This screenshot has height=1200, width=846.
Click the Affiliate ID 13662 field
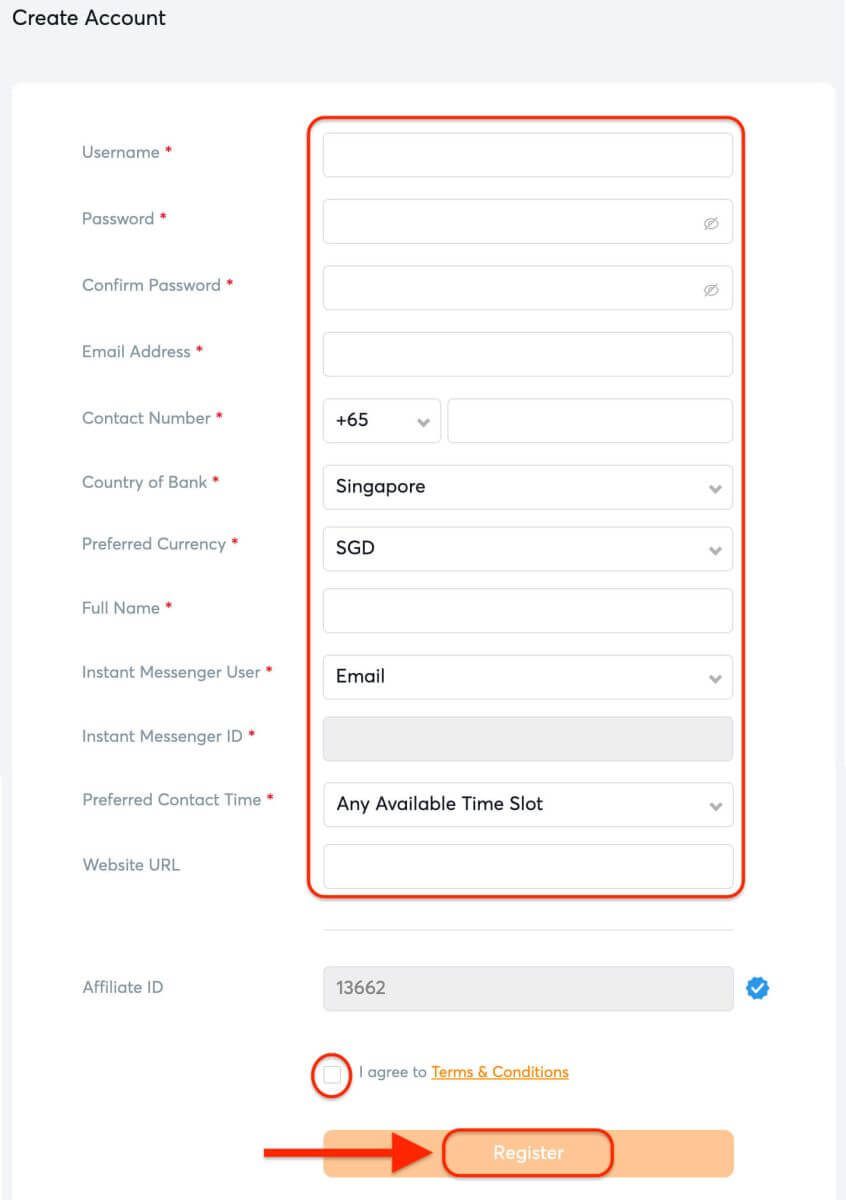527,988
